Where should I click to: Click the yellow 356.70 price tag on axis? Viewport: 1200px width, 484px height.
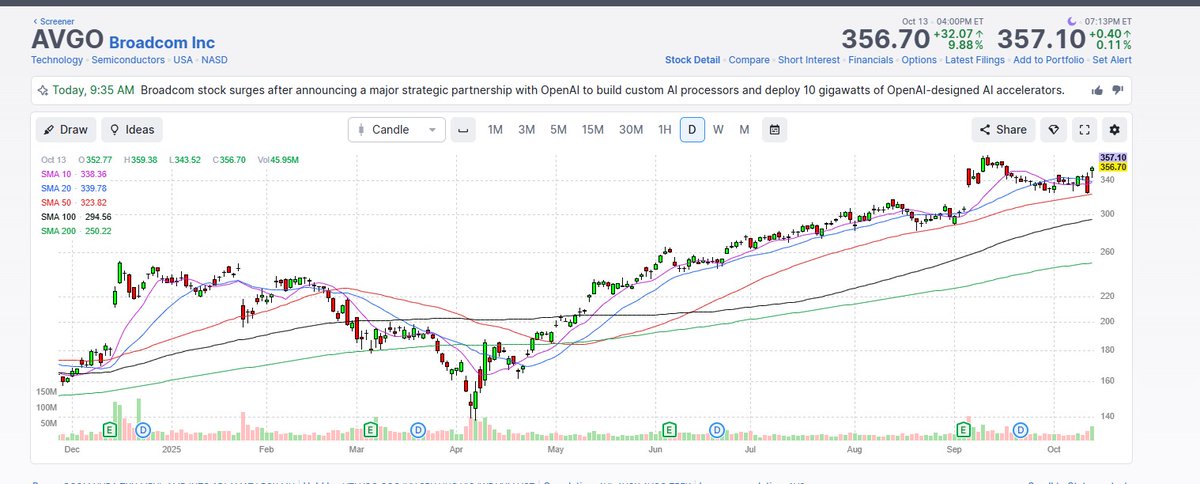pyautogui.click(x=1113, y=167)
